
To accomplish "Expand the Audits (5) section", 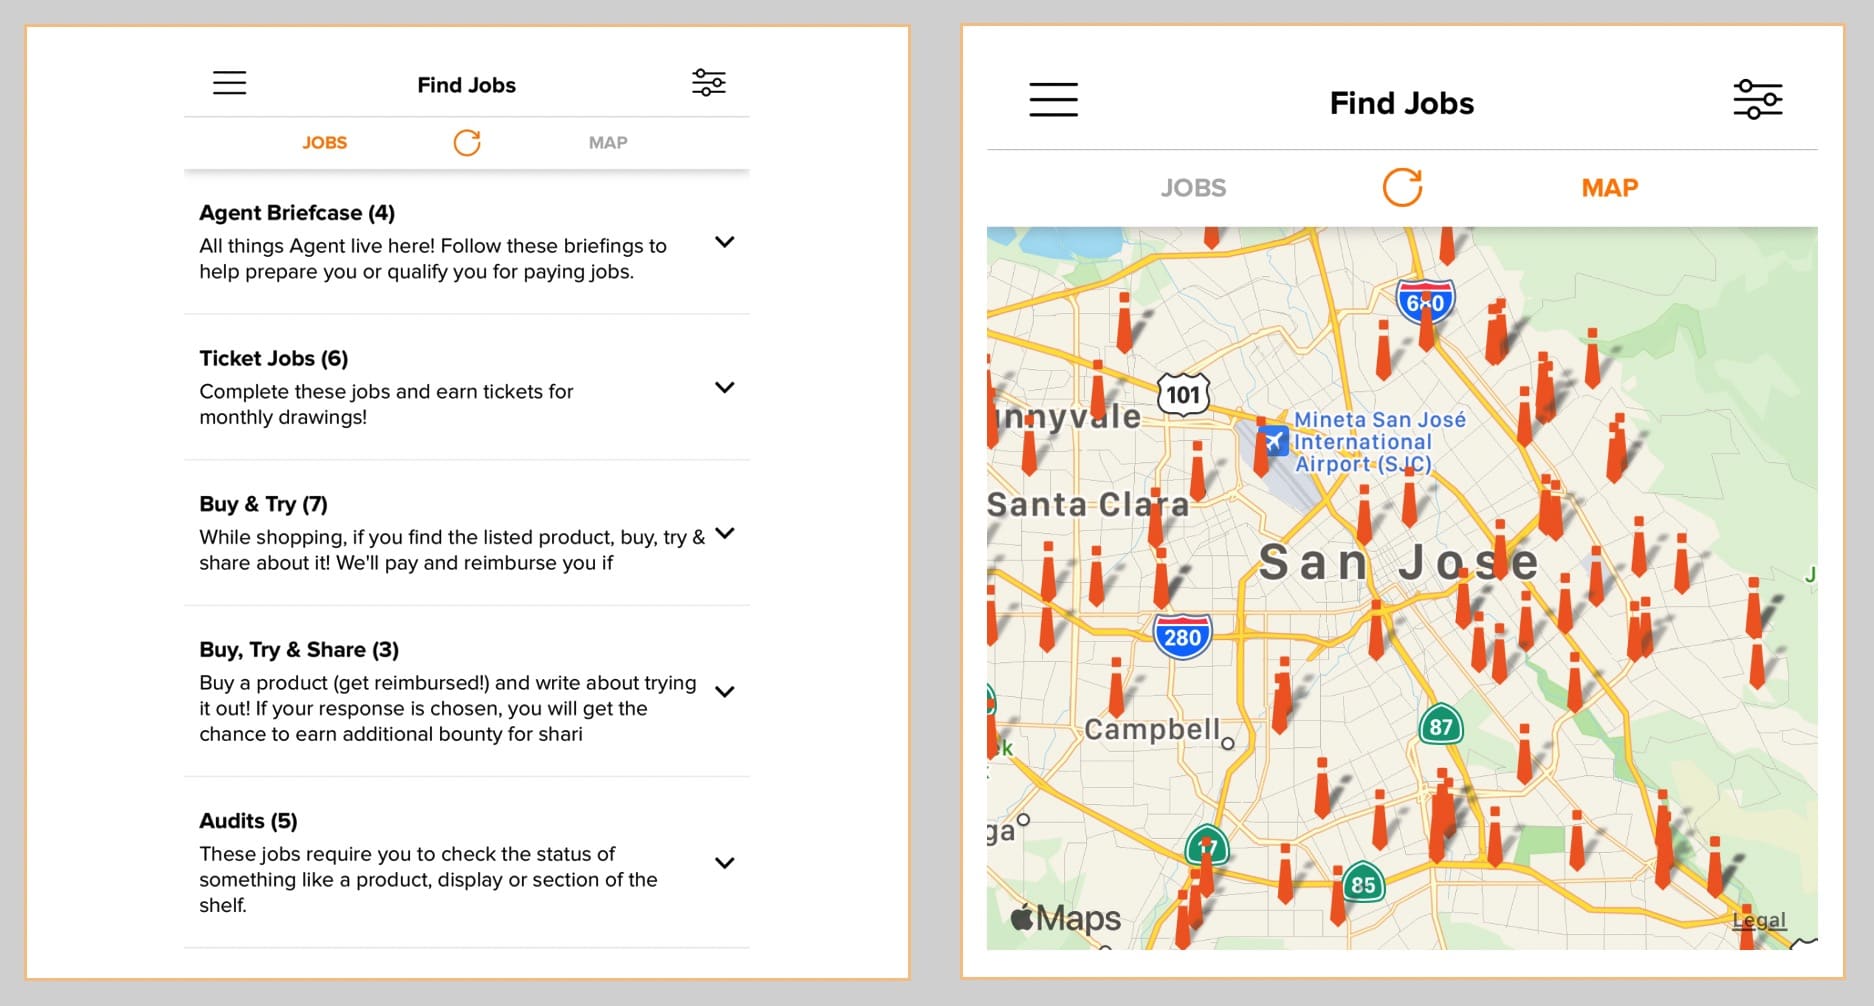I will click(x=725, y=862).
